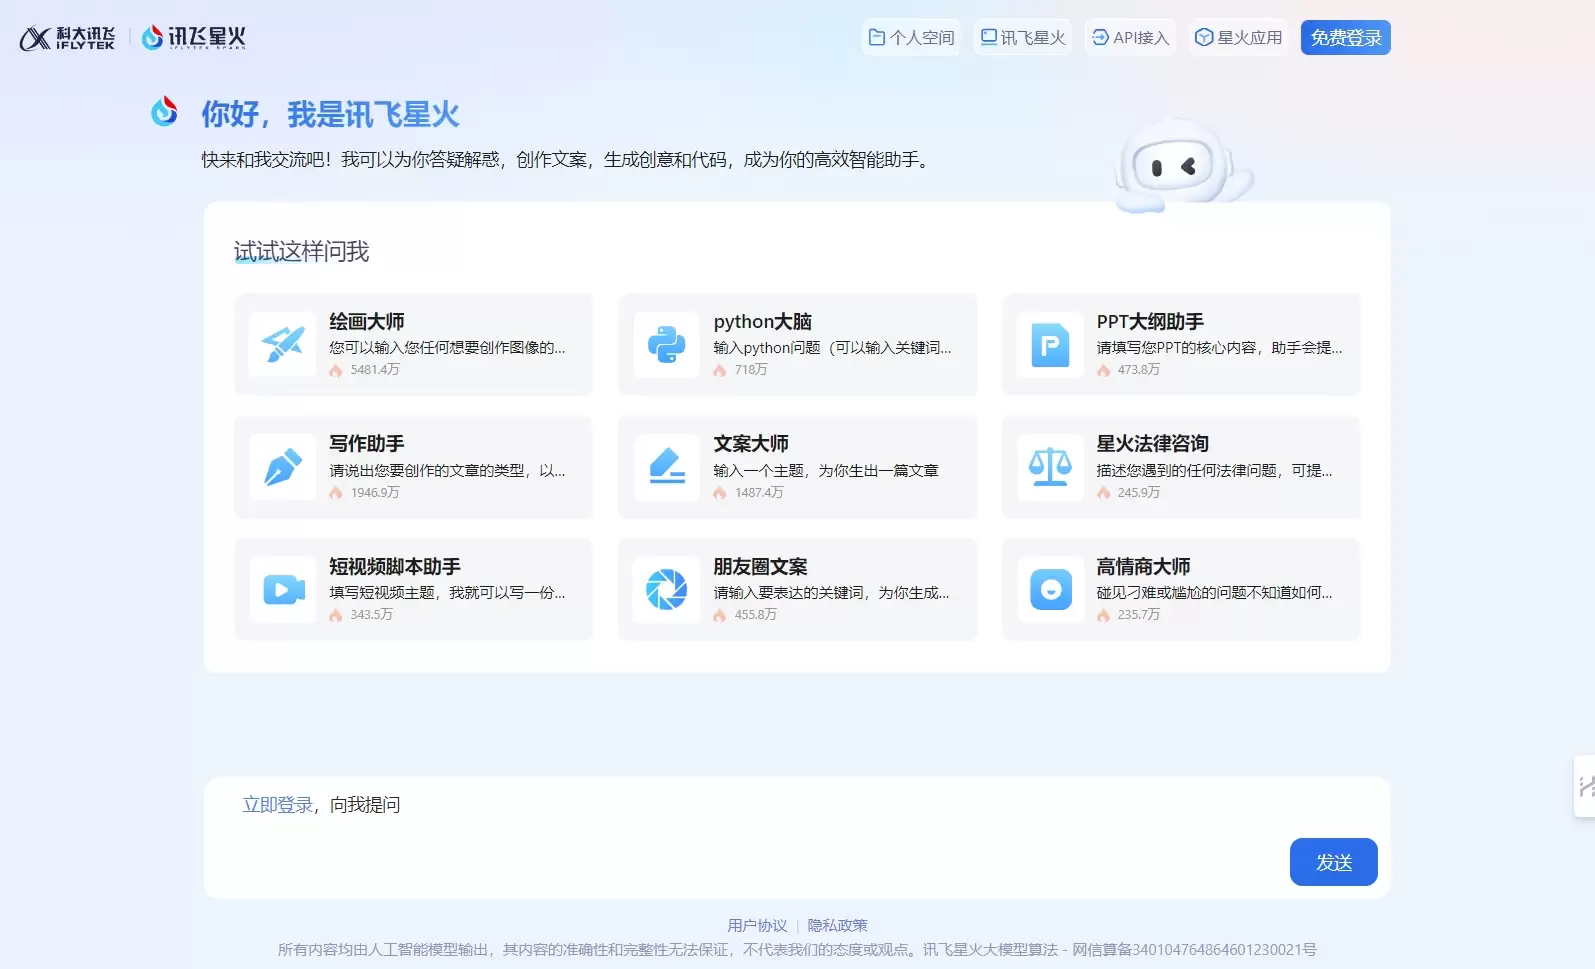1595x969 pixels.
Task: Click the 试试这样问我 section heading
Action: click(x=301, y=252)
